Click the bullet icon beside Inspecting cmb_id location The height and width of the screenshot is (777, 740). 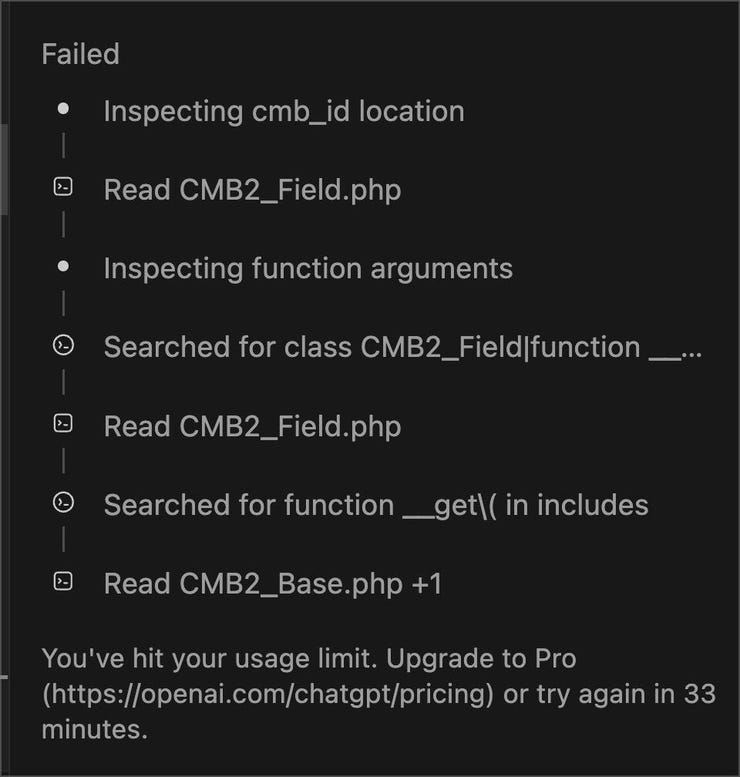pyautogui.click(x=63, y=110)
